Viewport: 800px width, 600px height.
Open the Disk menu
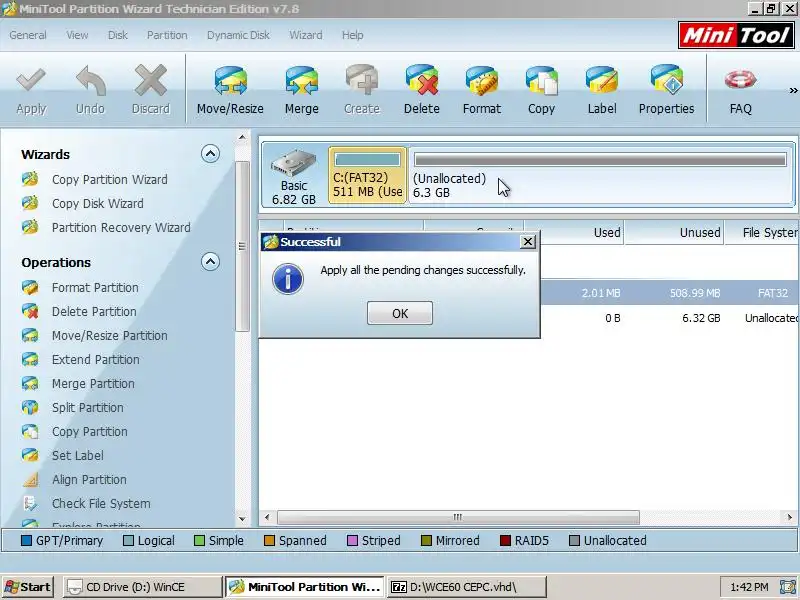click(117, 35)
